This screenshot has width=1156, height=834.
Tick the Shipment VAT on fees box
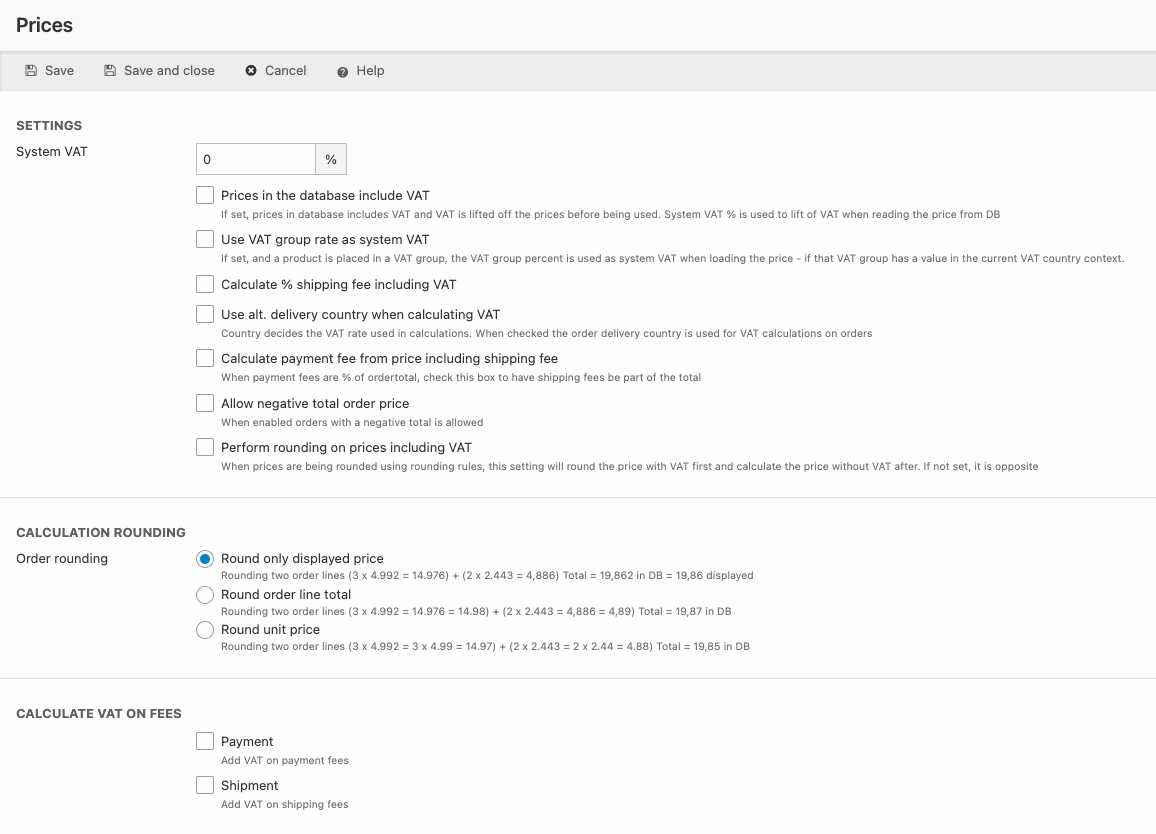[x=205, y=785]
